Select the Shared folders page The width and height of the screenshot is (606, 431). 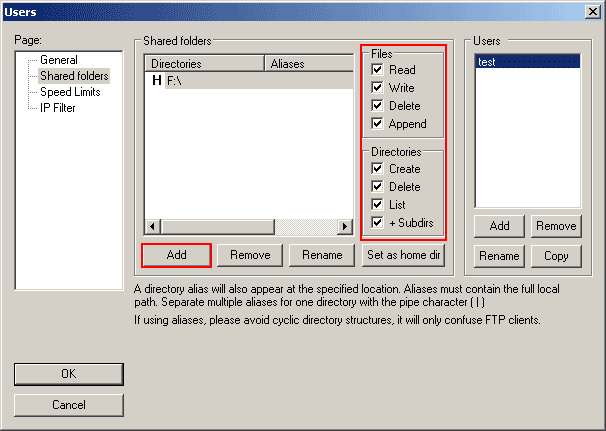74,76
